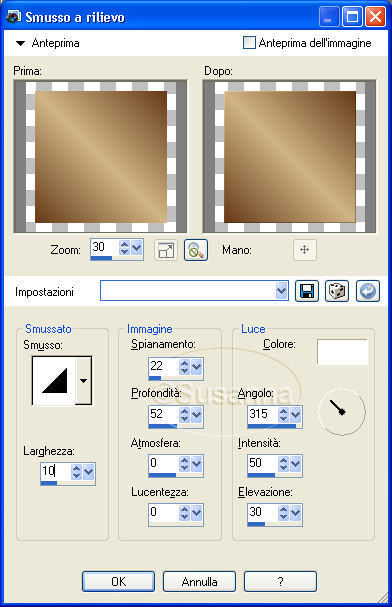Open the Angolo value slider dropdown
392x607 pixels.
pos(296,415)
